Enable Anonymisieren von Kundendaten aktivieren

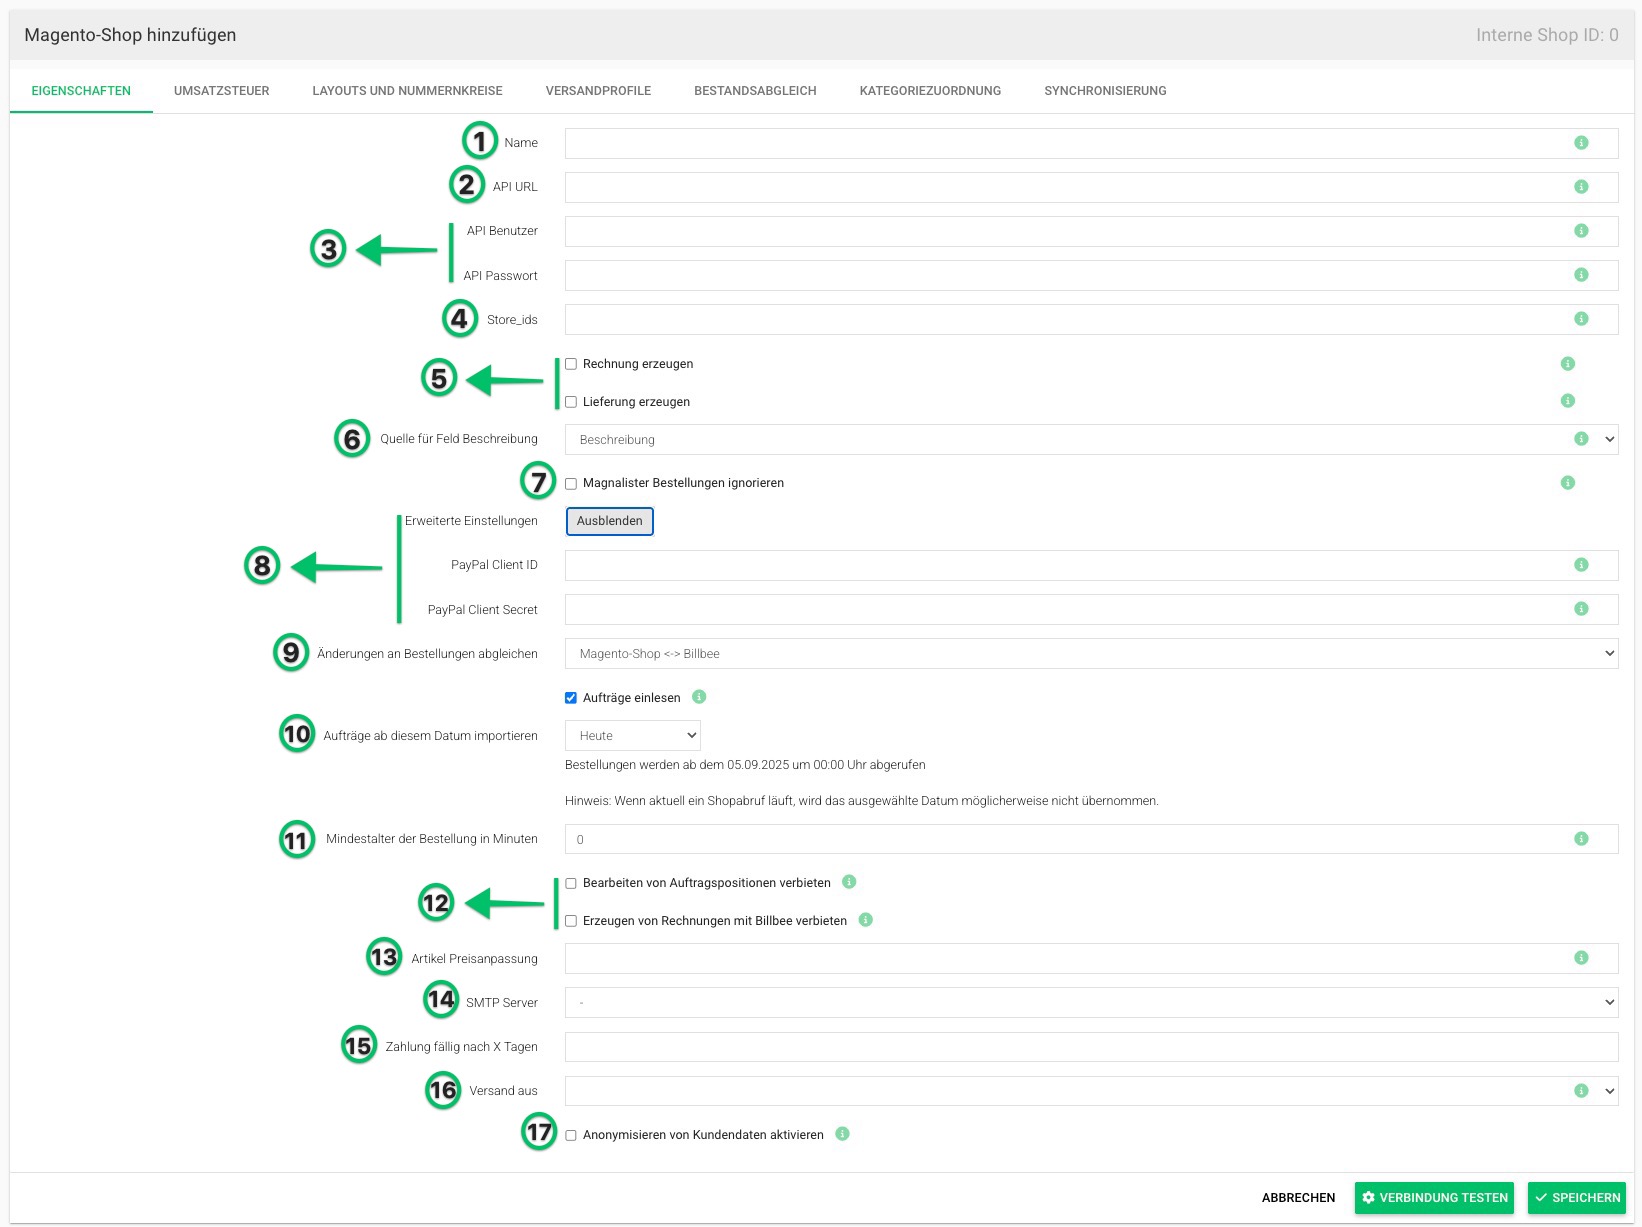[x=571, y=1135]
